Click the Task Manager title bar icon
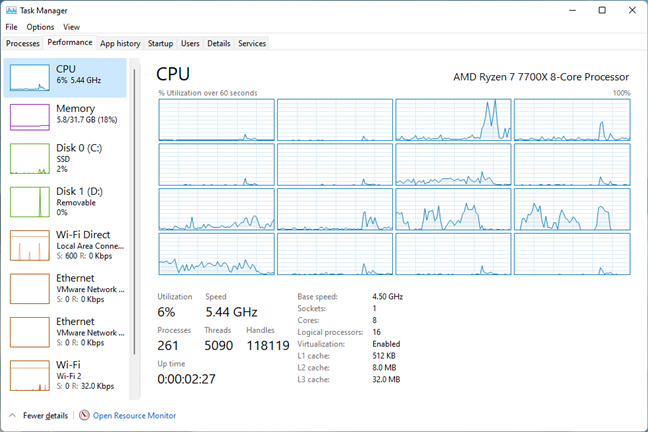The width and height of the screenshot is (648, 432). click(10, 10)
